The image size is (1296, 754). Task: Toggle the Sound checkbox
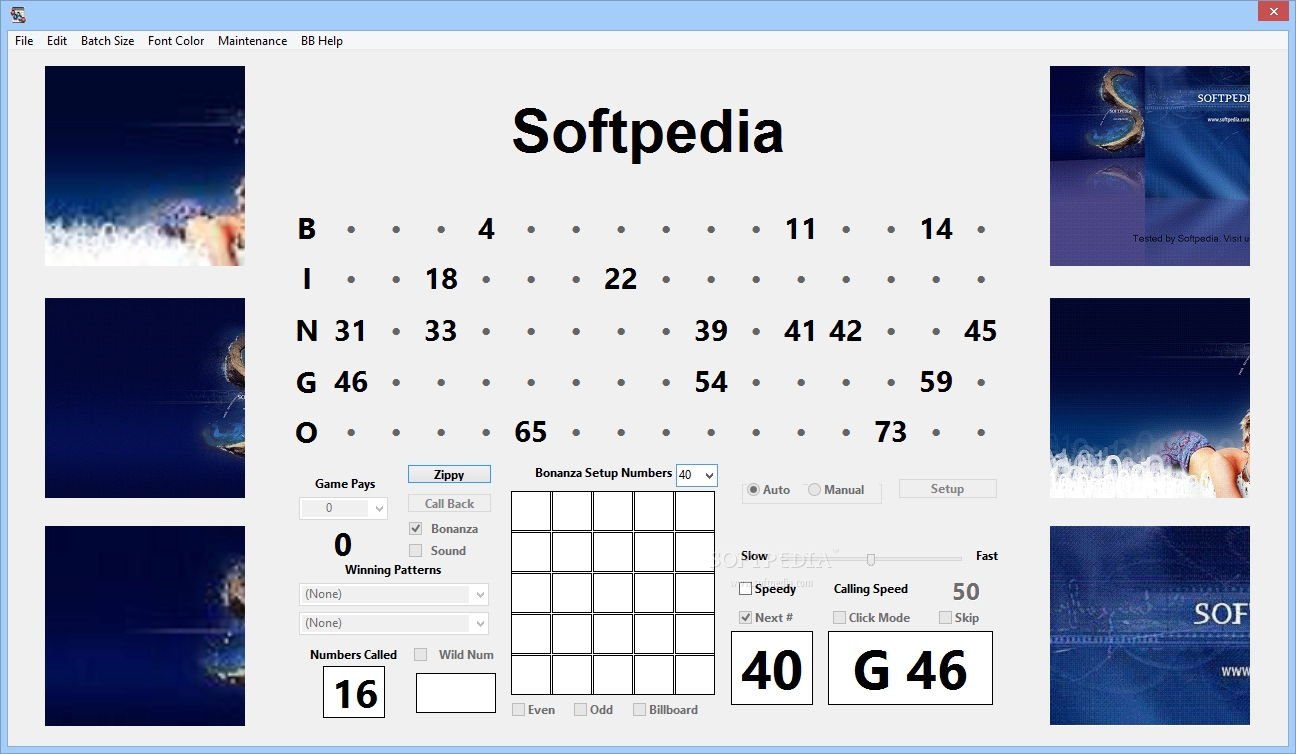[416, 550]
